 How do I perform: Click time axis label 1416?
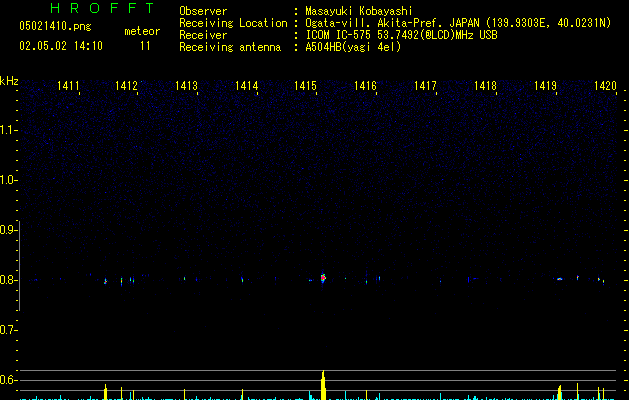[x=365, y=86]
